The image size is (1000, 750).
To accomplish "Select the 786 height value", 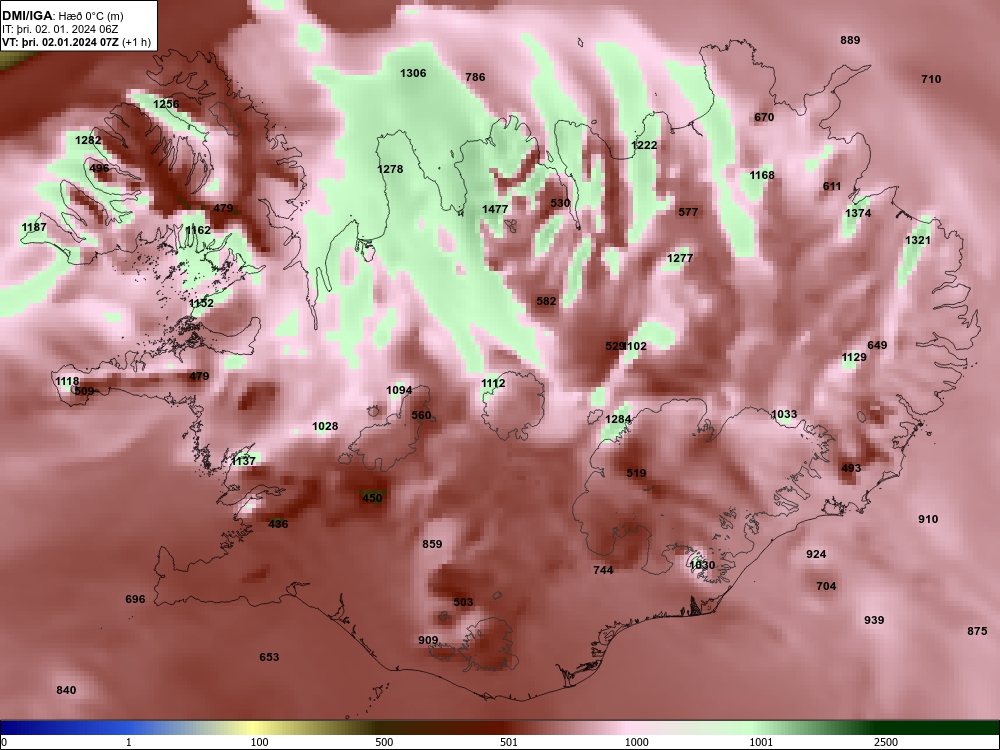I will click(x=475, y=77).
